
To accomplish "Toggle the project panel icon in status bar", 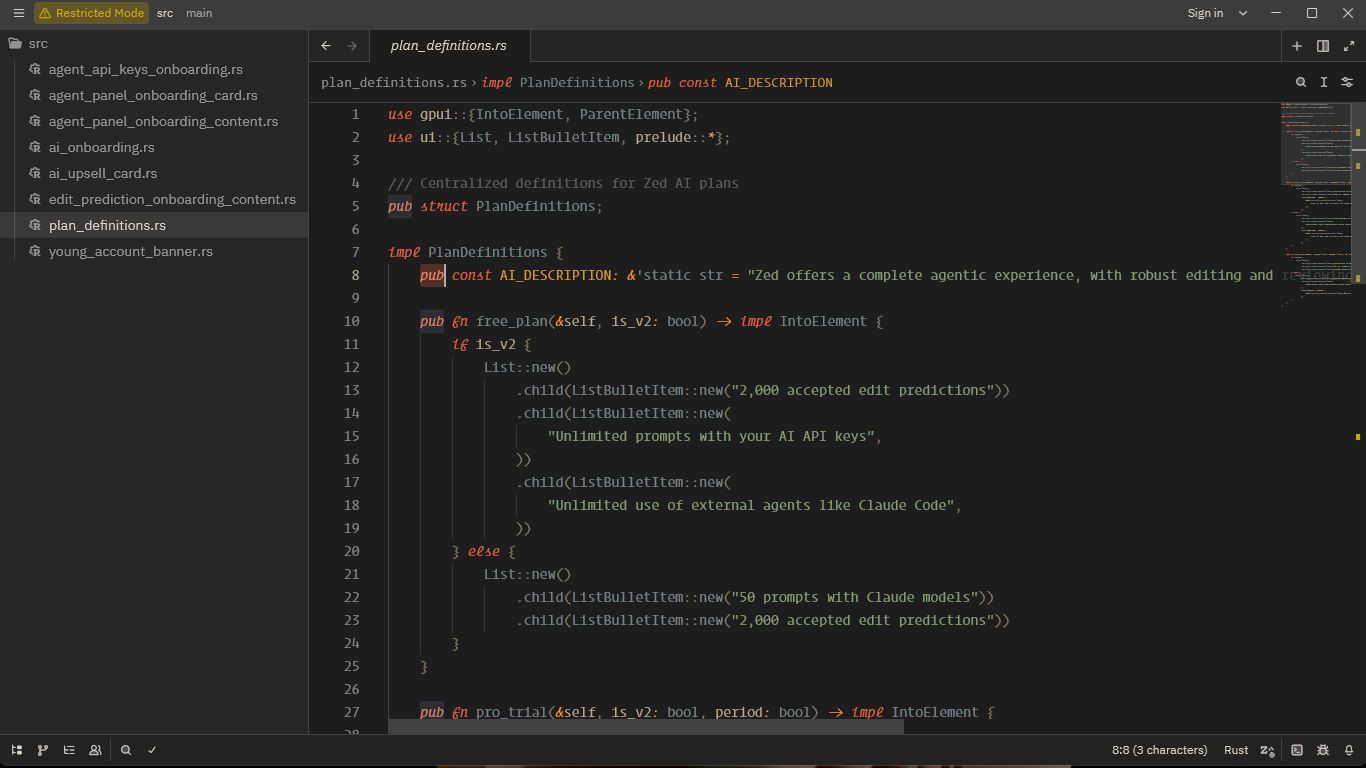I will click(17, 750).
